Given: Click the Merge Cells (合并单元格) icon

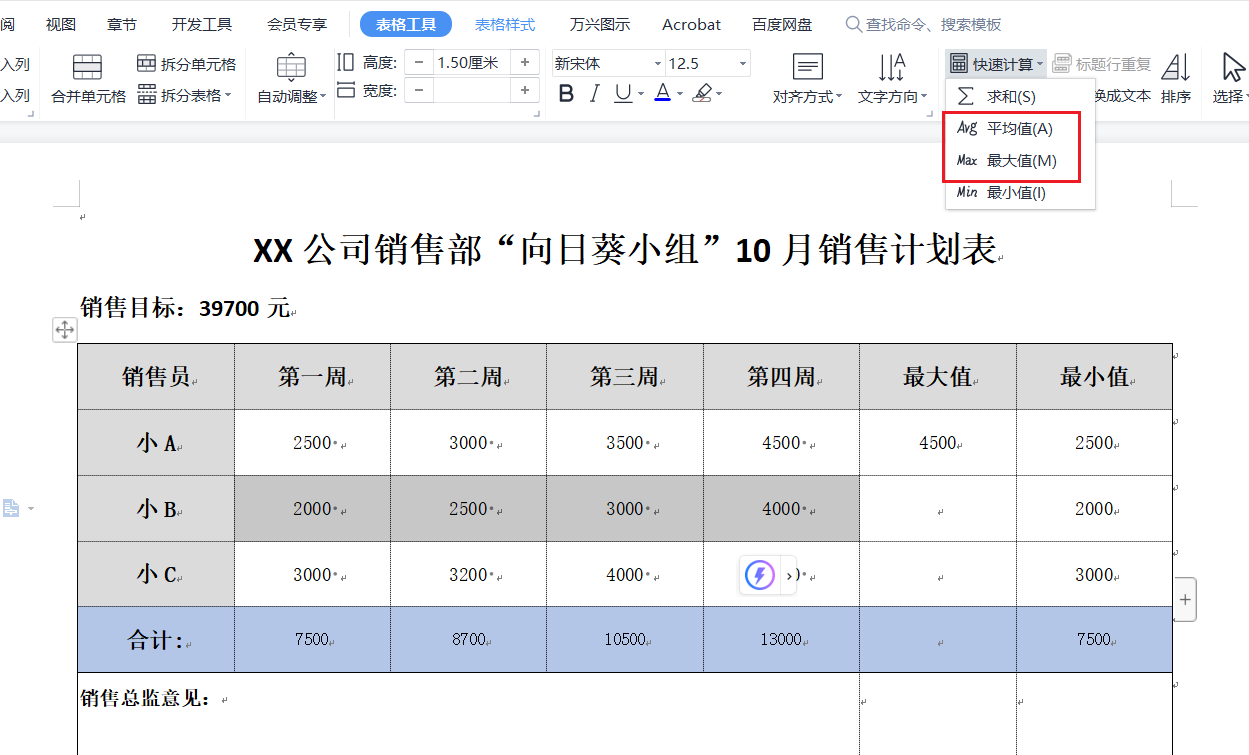Looking at the screenshot, I should [88, 78].
